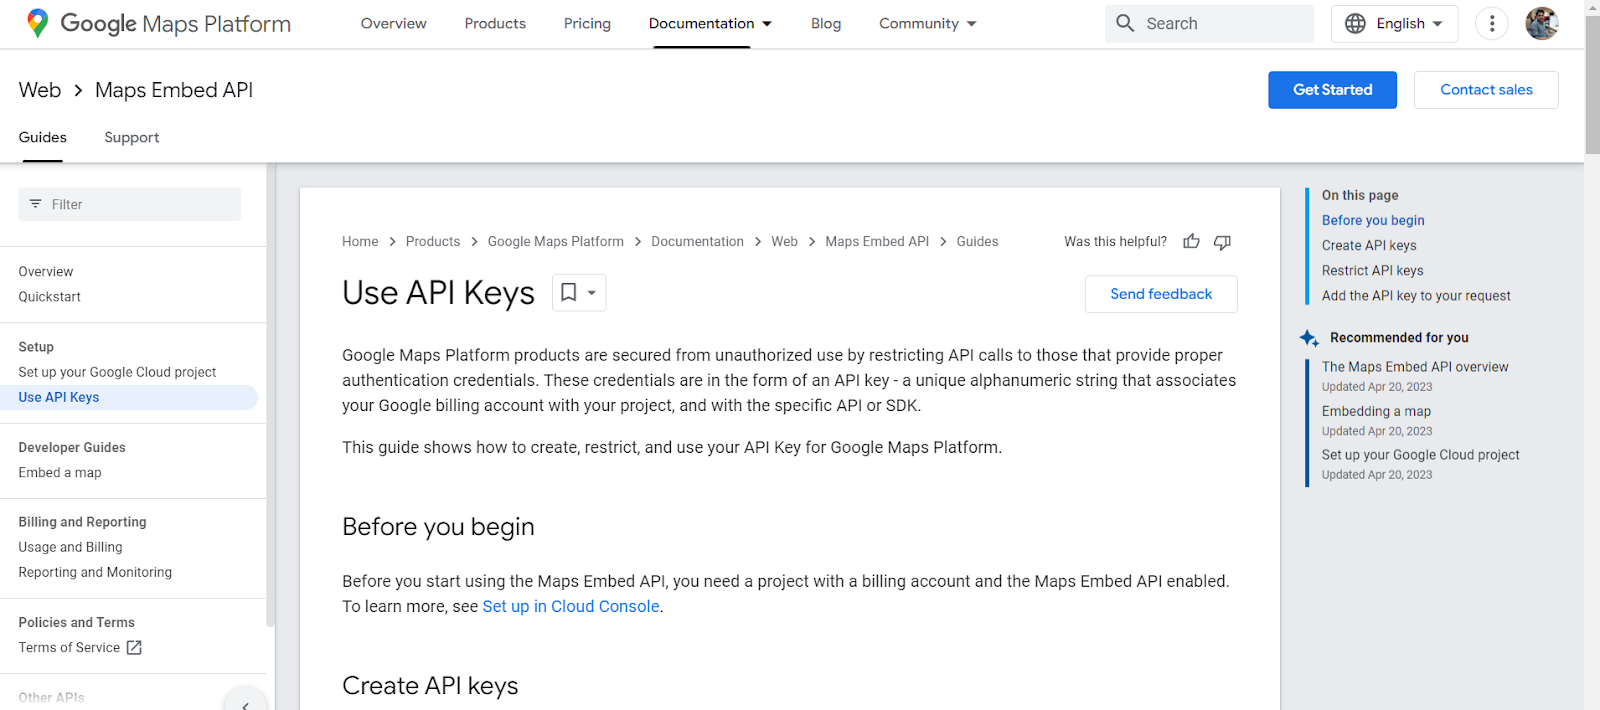The width and height of the screenshot is (1600, 710).
Task: Click the search magnifier icon
Action: 1125,23
